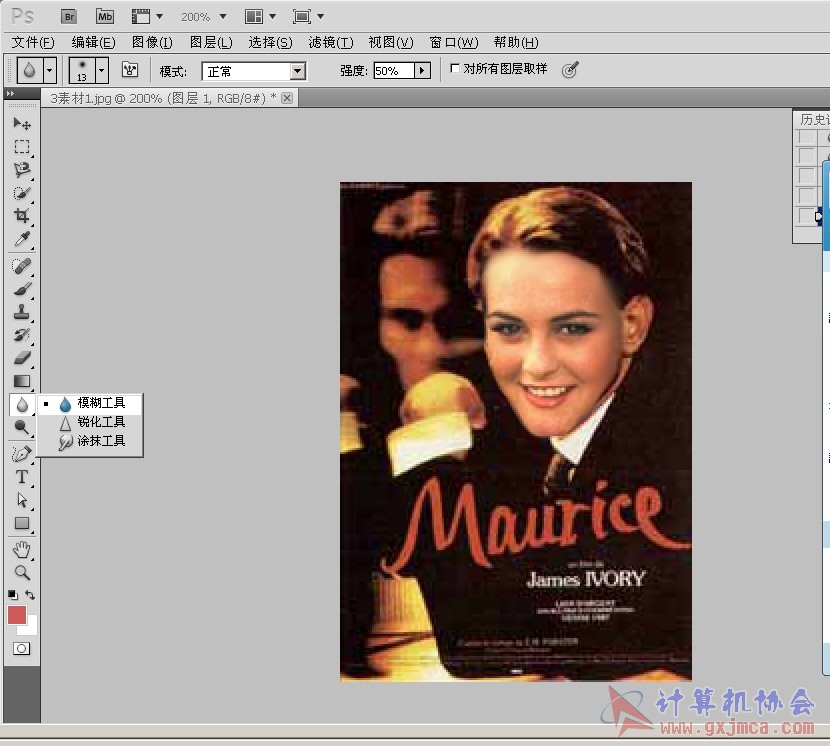The height and width of the screenshot is (746, 830).
Task: Set the white background color swatch
Action: pyautogui.click(x=31, y=628)
